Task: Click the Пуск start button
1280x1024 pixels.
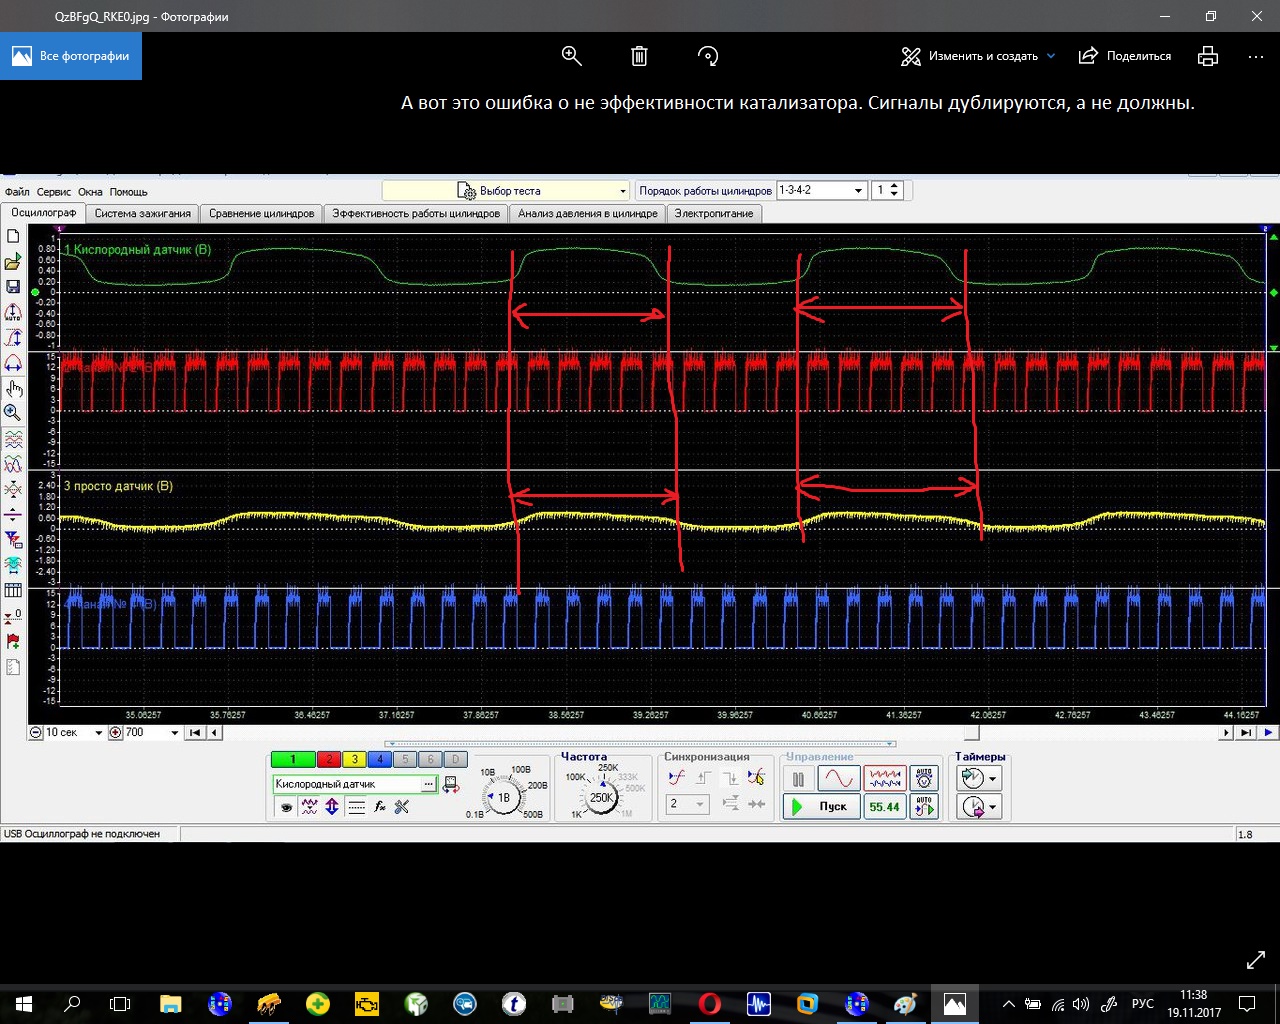Action: click(821, 806)
